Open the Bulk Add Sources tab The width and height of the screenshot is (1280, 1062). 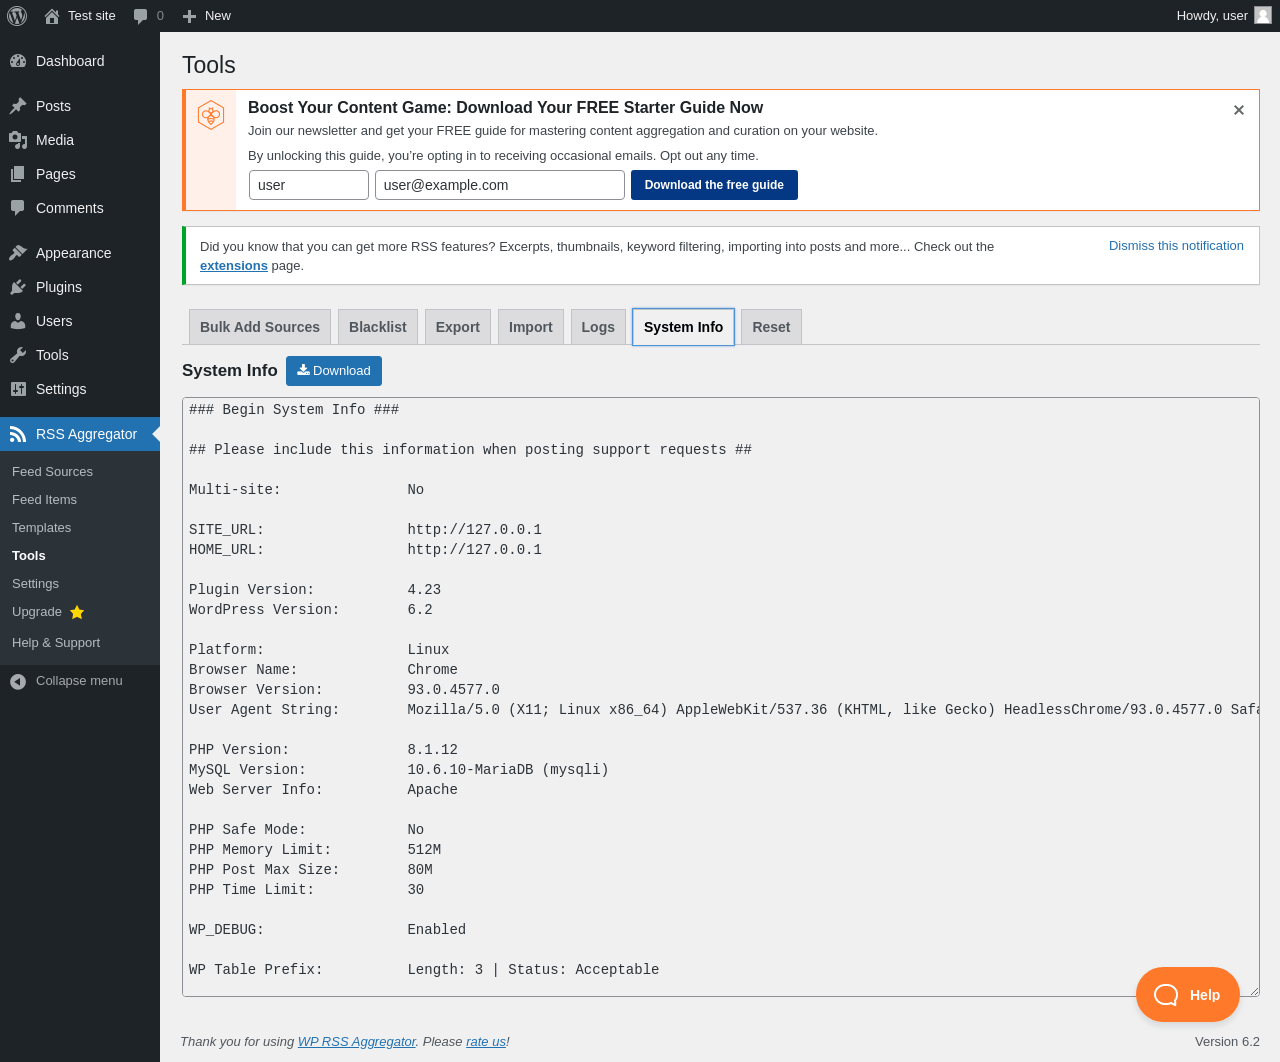(x=260, y=327)
